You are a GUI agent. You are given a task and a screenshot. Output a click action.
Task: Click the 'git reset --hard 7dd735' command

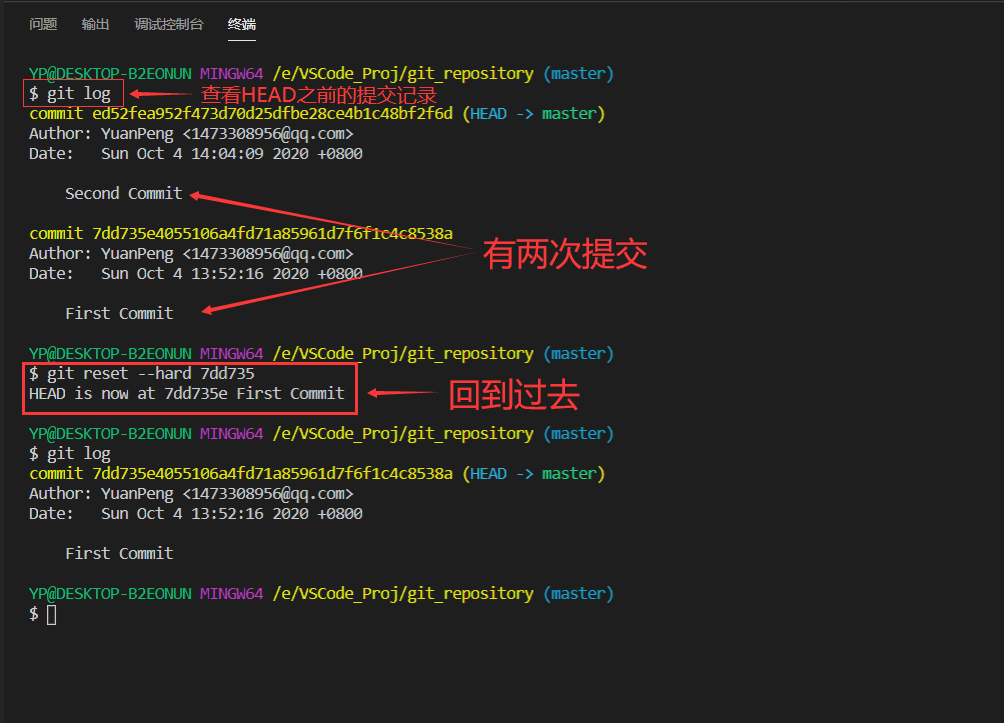coord(150,373)
